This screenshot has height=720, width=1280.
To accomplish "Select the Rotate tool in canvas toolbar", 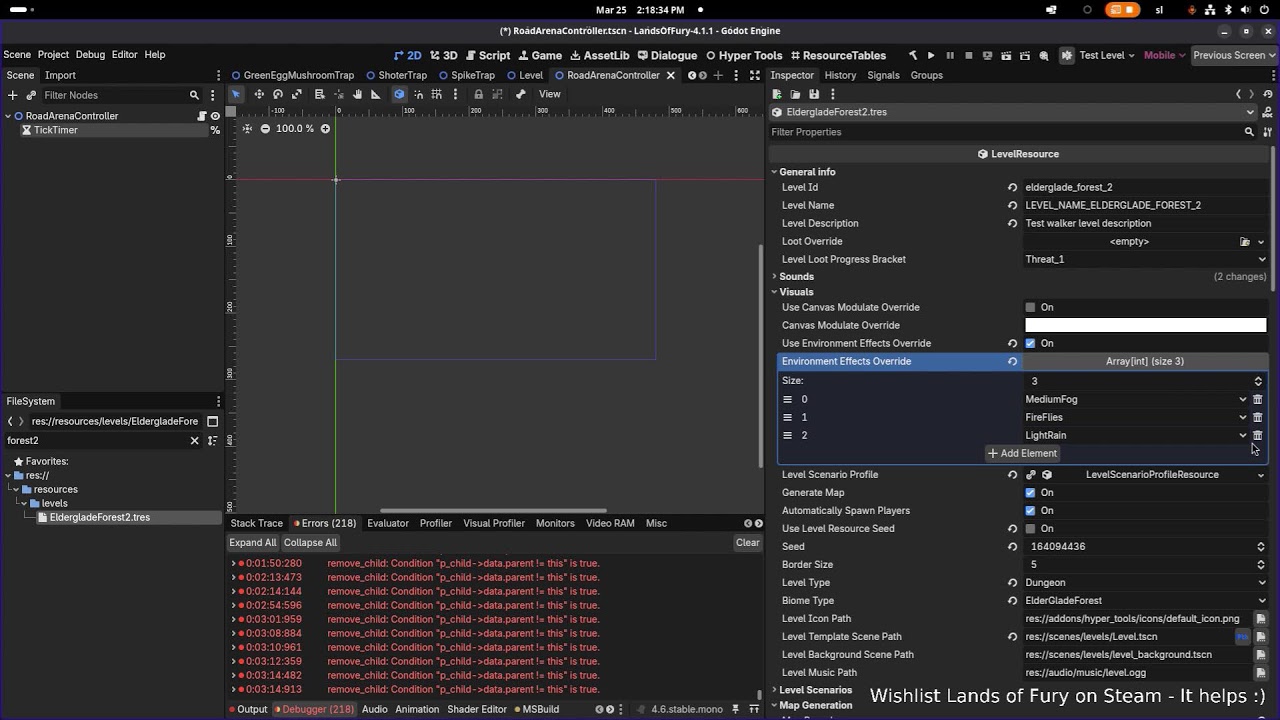I will click(x=278, y=94).
